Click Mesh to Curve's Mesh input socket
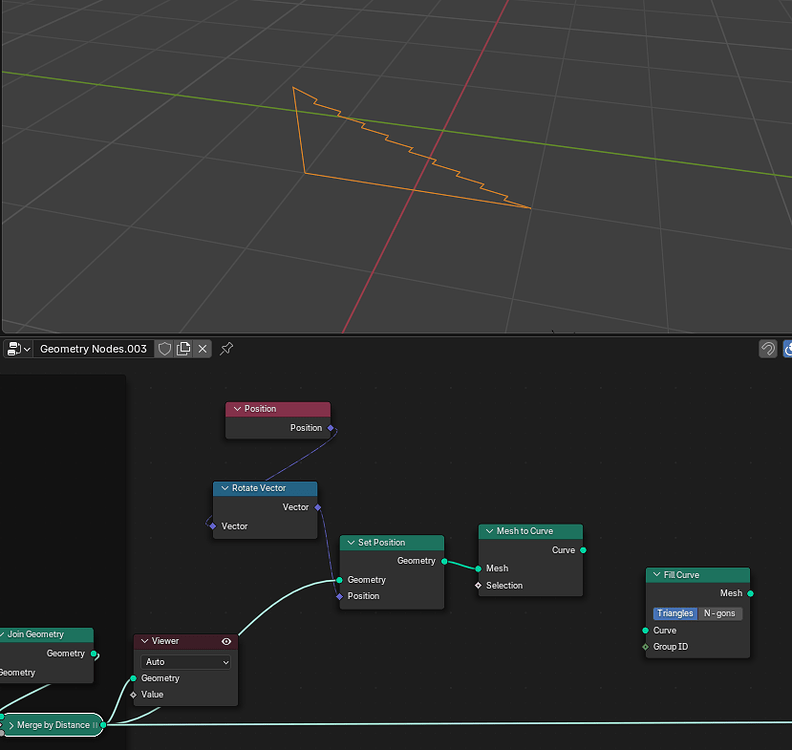 click(478, 569)
